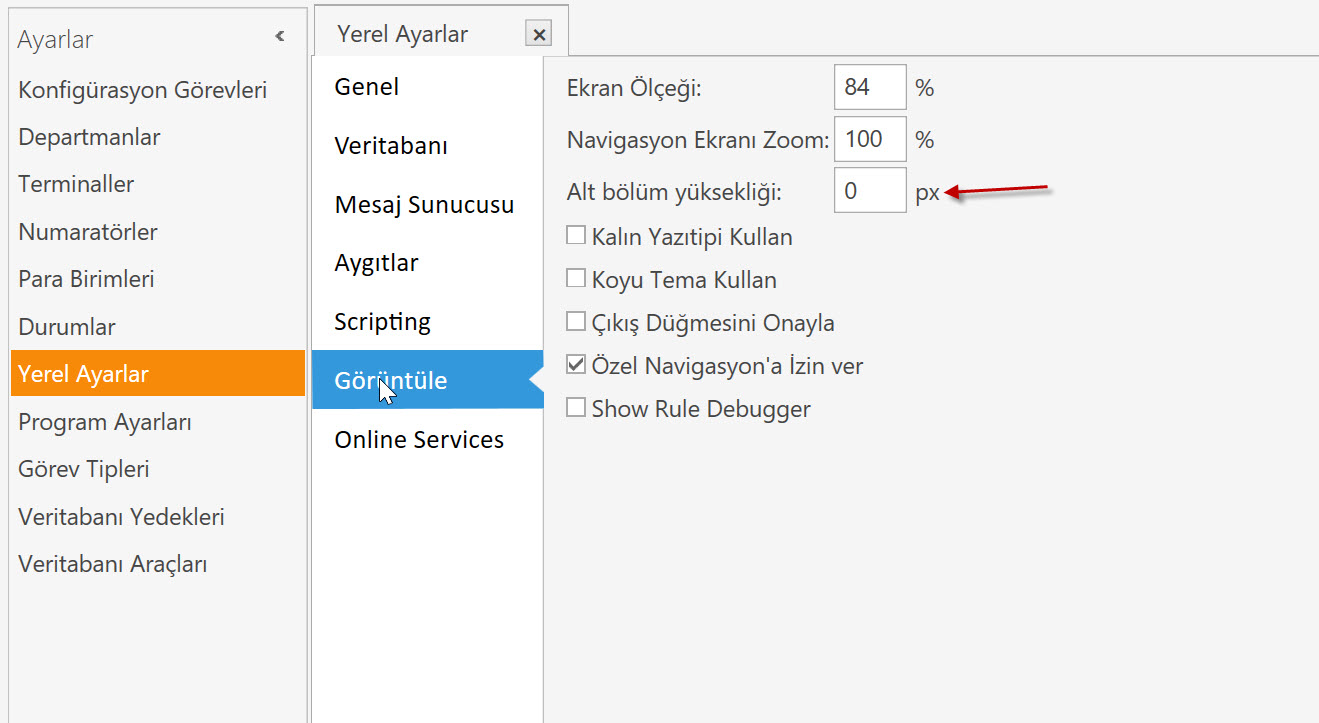
Task: Enable Kalın Yazıtipi Kullan checkbox
Action: coord(576,236)
